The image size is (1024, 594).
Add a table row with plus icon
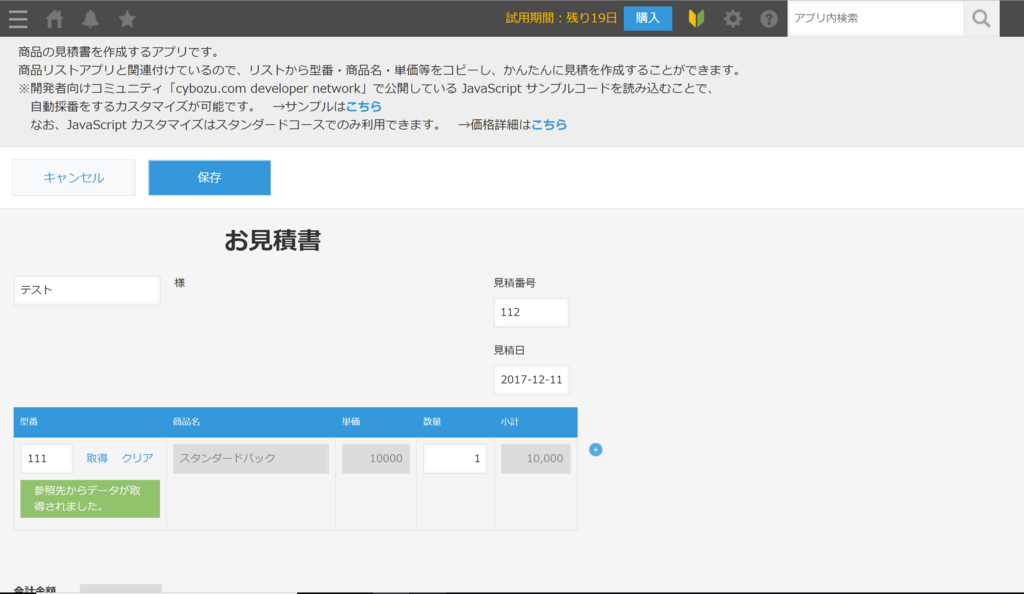(596, 450)
